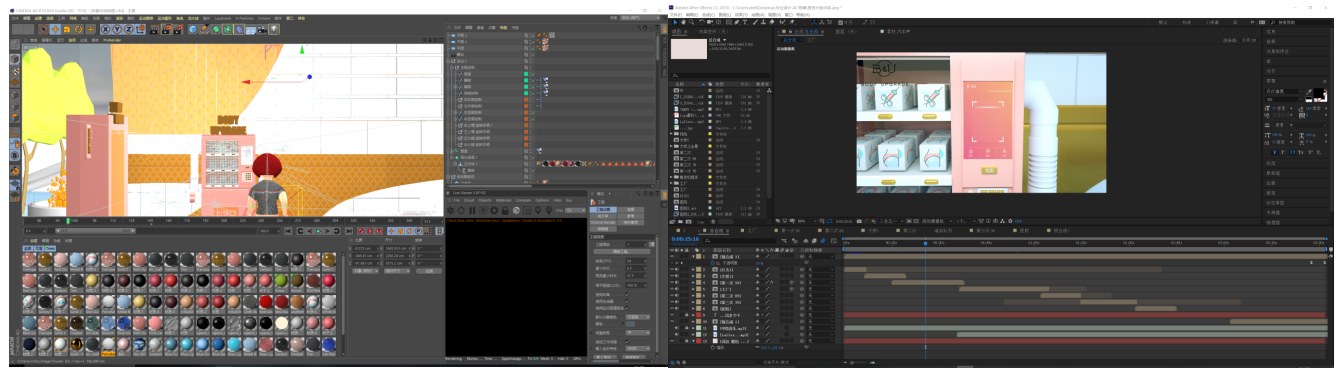Screen dimensions: 1343x377
Task: Expand layer 3 properties in AE timeline
Action: [x=693, y=276]
